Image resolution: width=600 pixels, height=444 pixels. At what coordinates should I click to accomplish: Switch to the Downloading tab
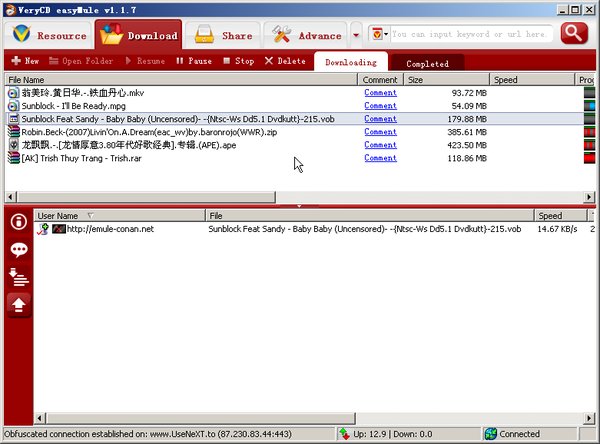(351, 62)
